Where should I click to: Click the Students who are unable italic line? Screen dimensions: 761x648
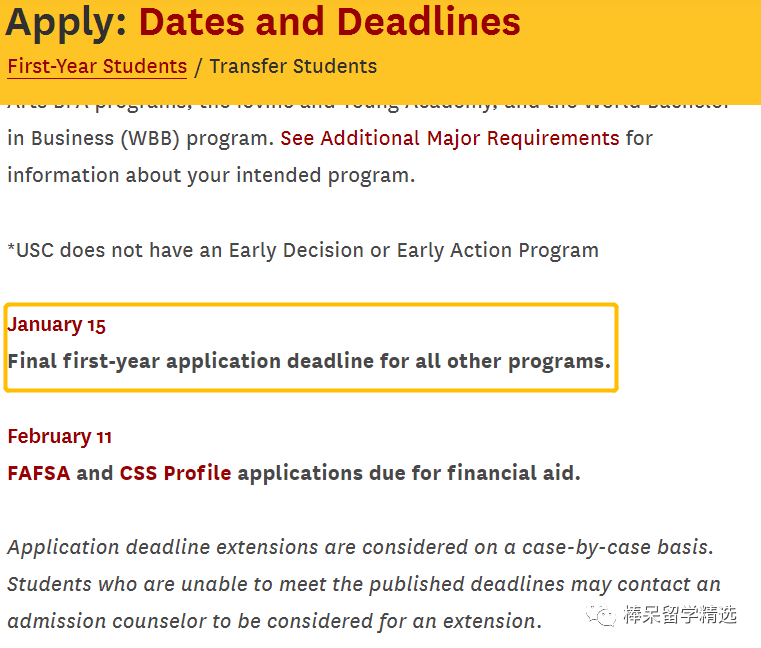364,584
